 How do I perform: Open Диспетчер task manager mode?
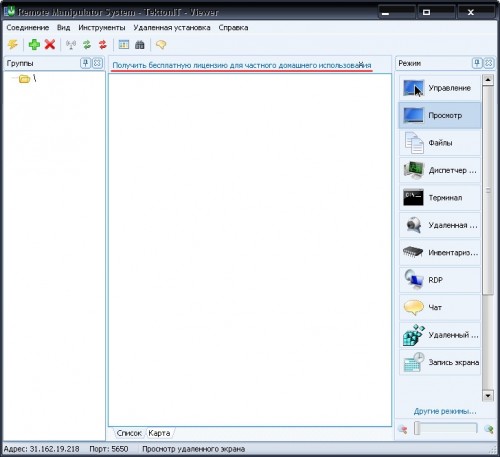(x=440, y=170)
